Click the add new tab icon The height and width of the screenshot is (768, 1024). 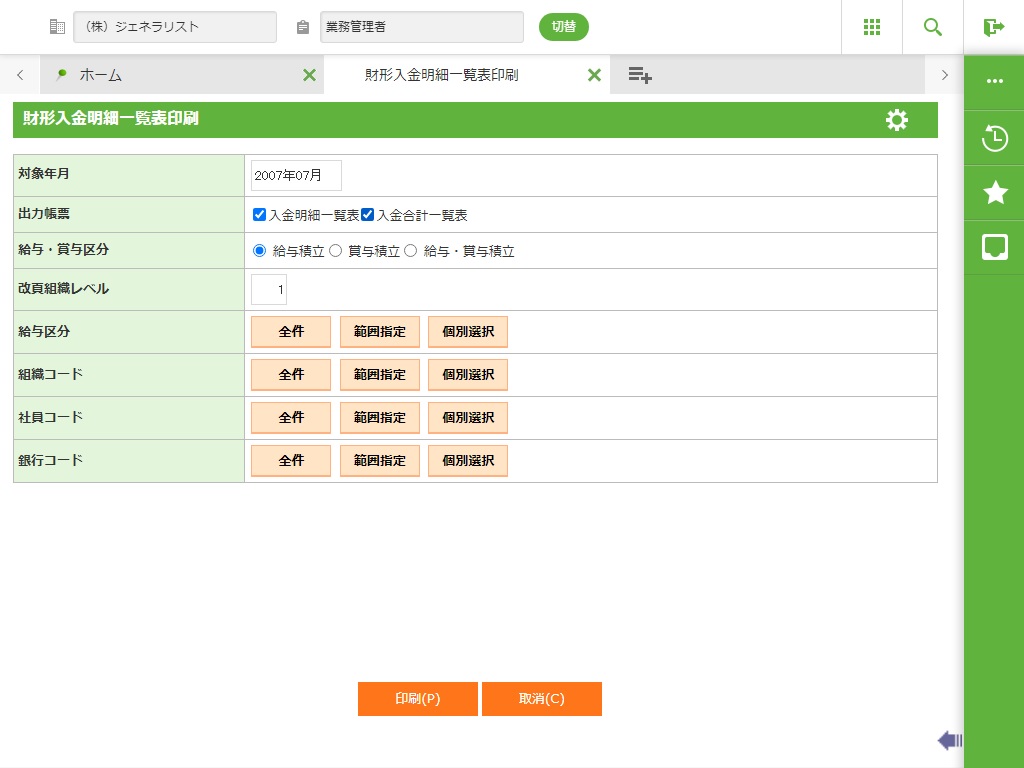(x=640, y=75)
